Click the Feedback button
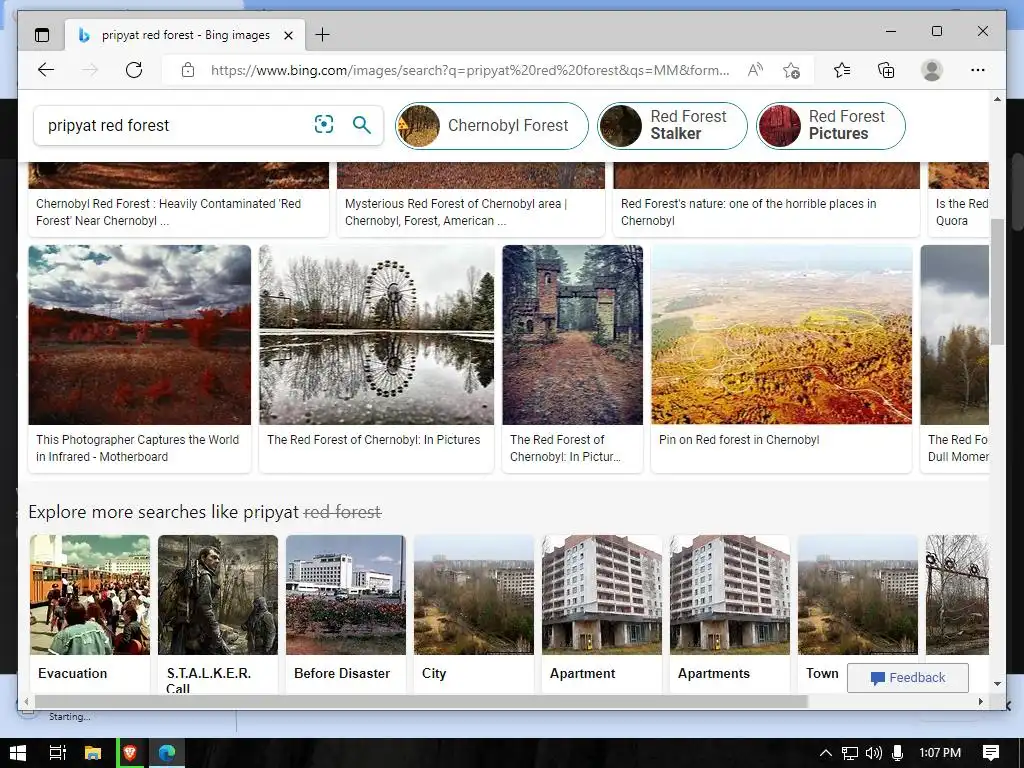The height and width of the screenshot is (768, 1024). click(908, 678)
